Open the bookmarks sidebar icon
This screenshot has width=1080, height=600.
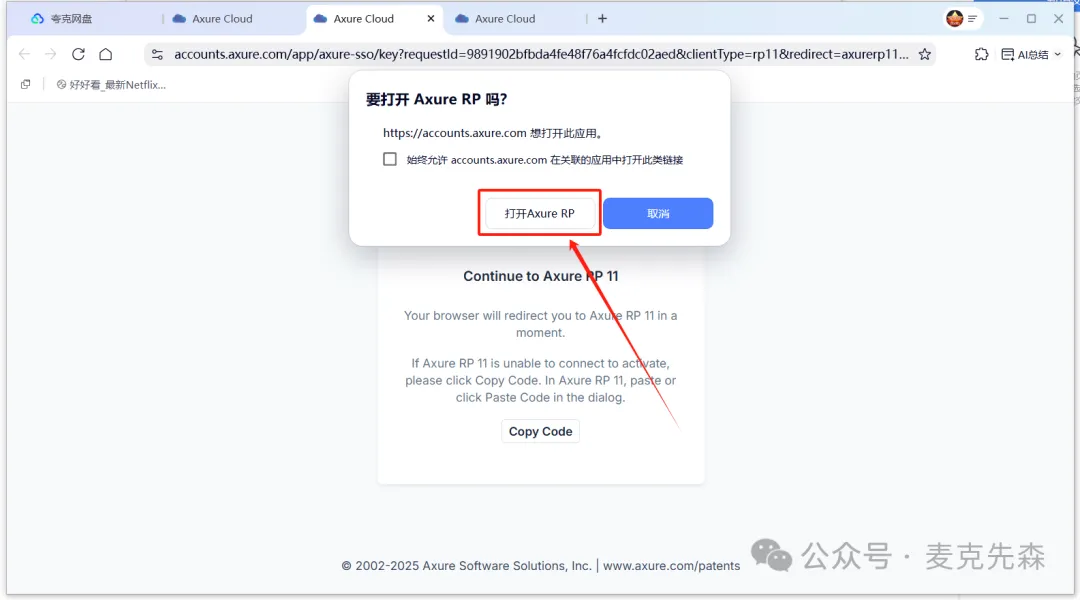click(x=25, y=84)
